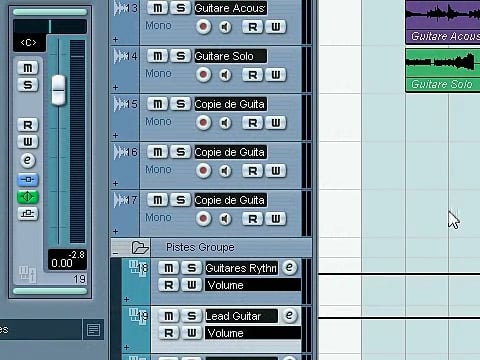
Task: Solo the Lead Guitar group track
Action: 191,316
